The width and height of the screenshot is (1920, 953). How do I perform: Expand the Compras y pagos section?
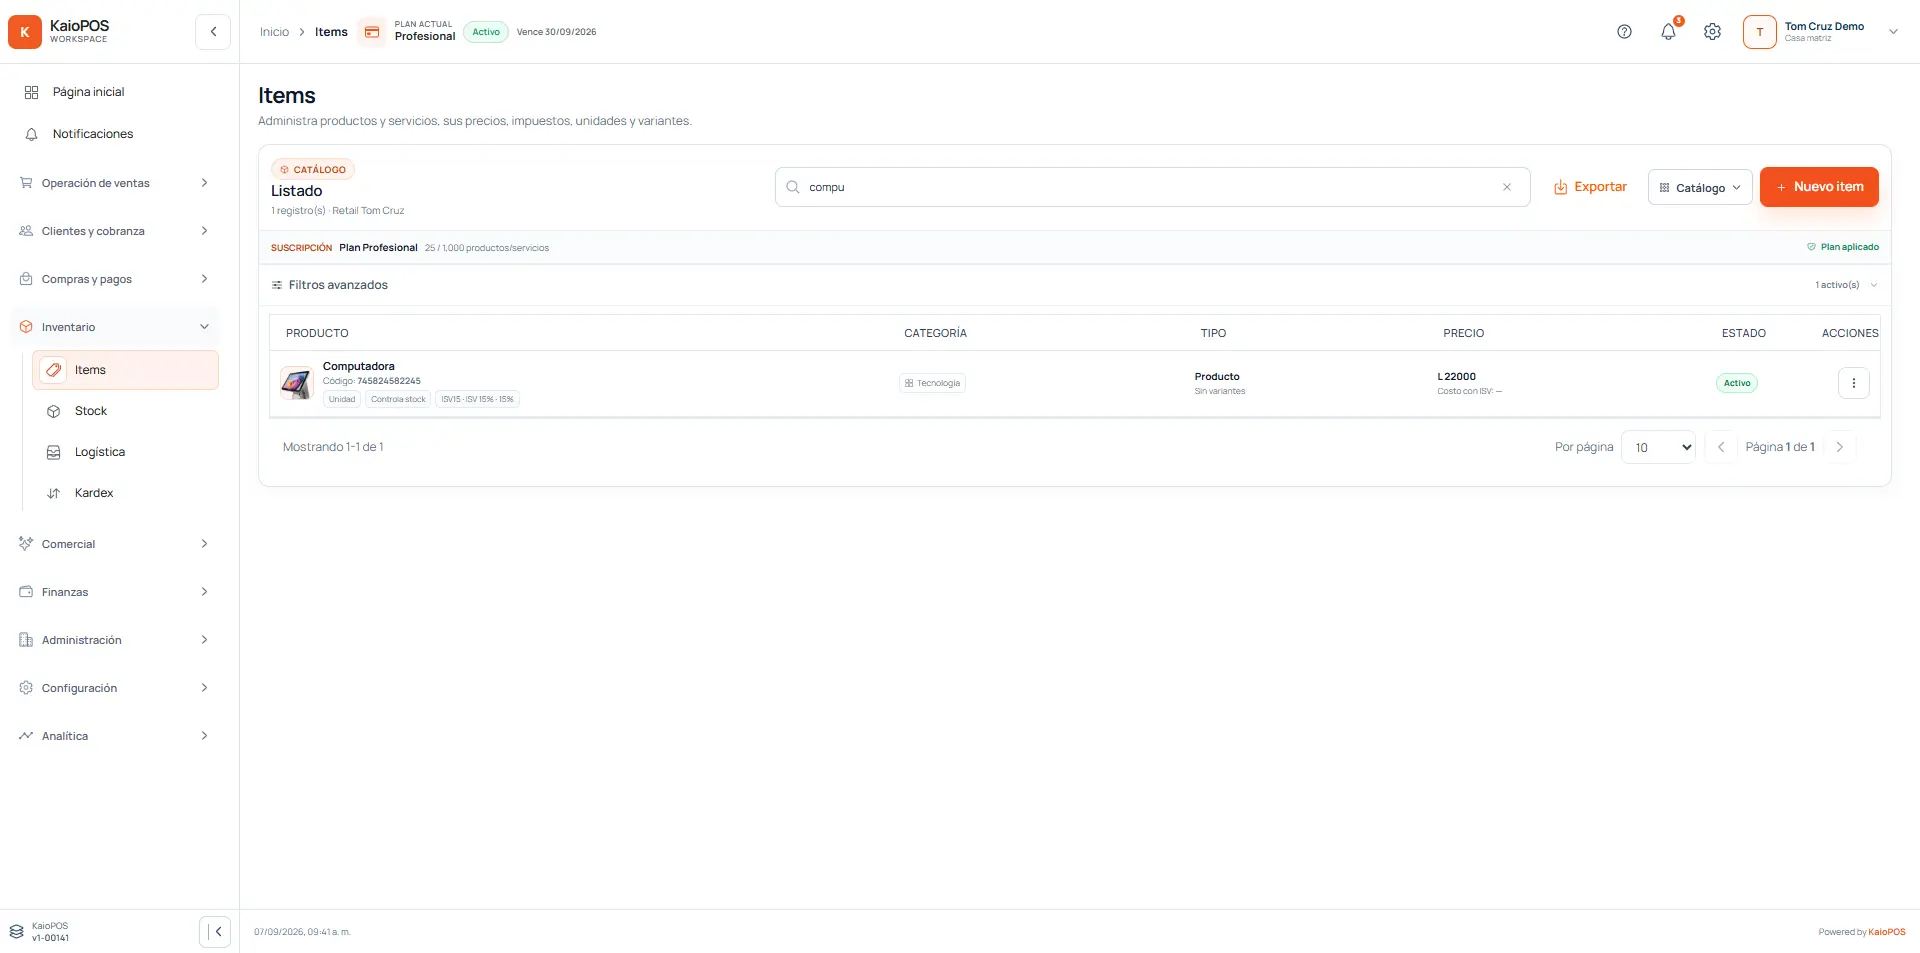click(115, 279)
